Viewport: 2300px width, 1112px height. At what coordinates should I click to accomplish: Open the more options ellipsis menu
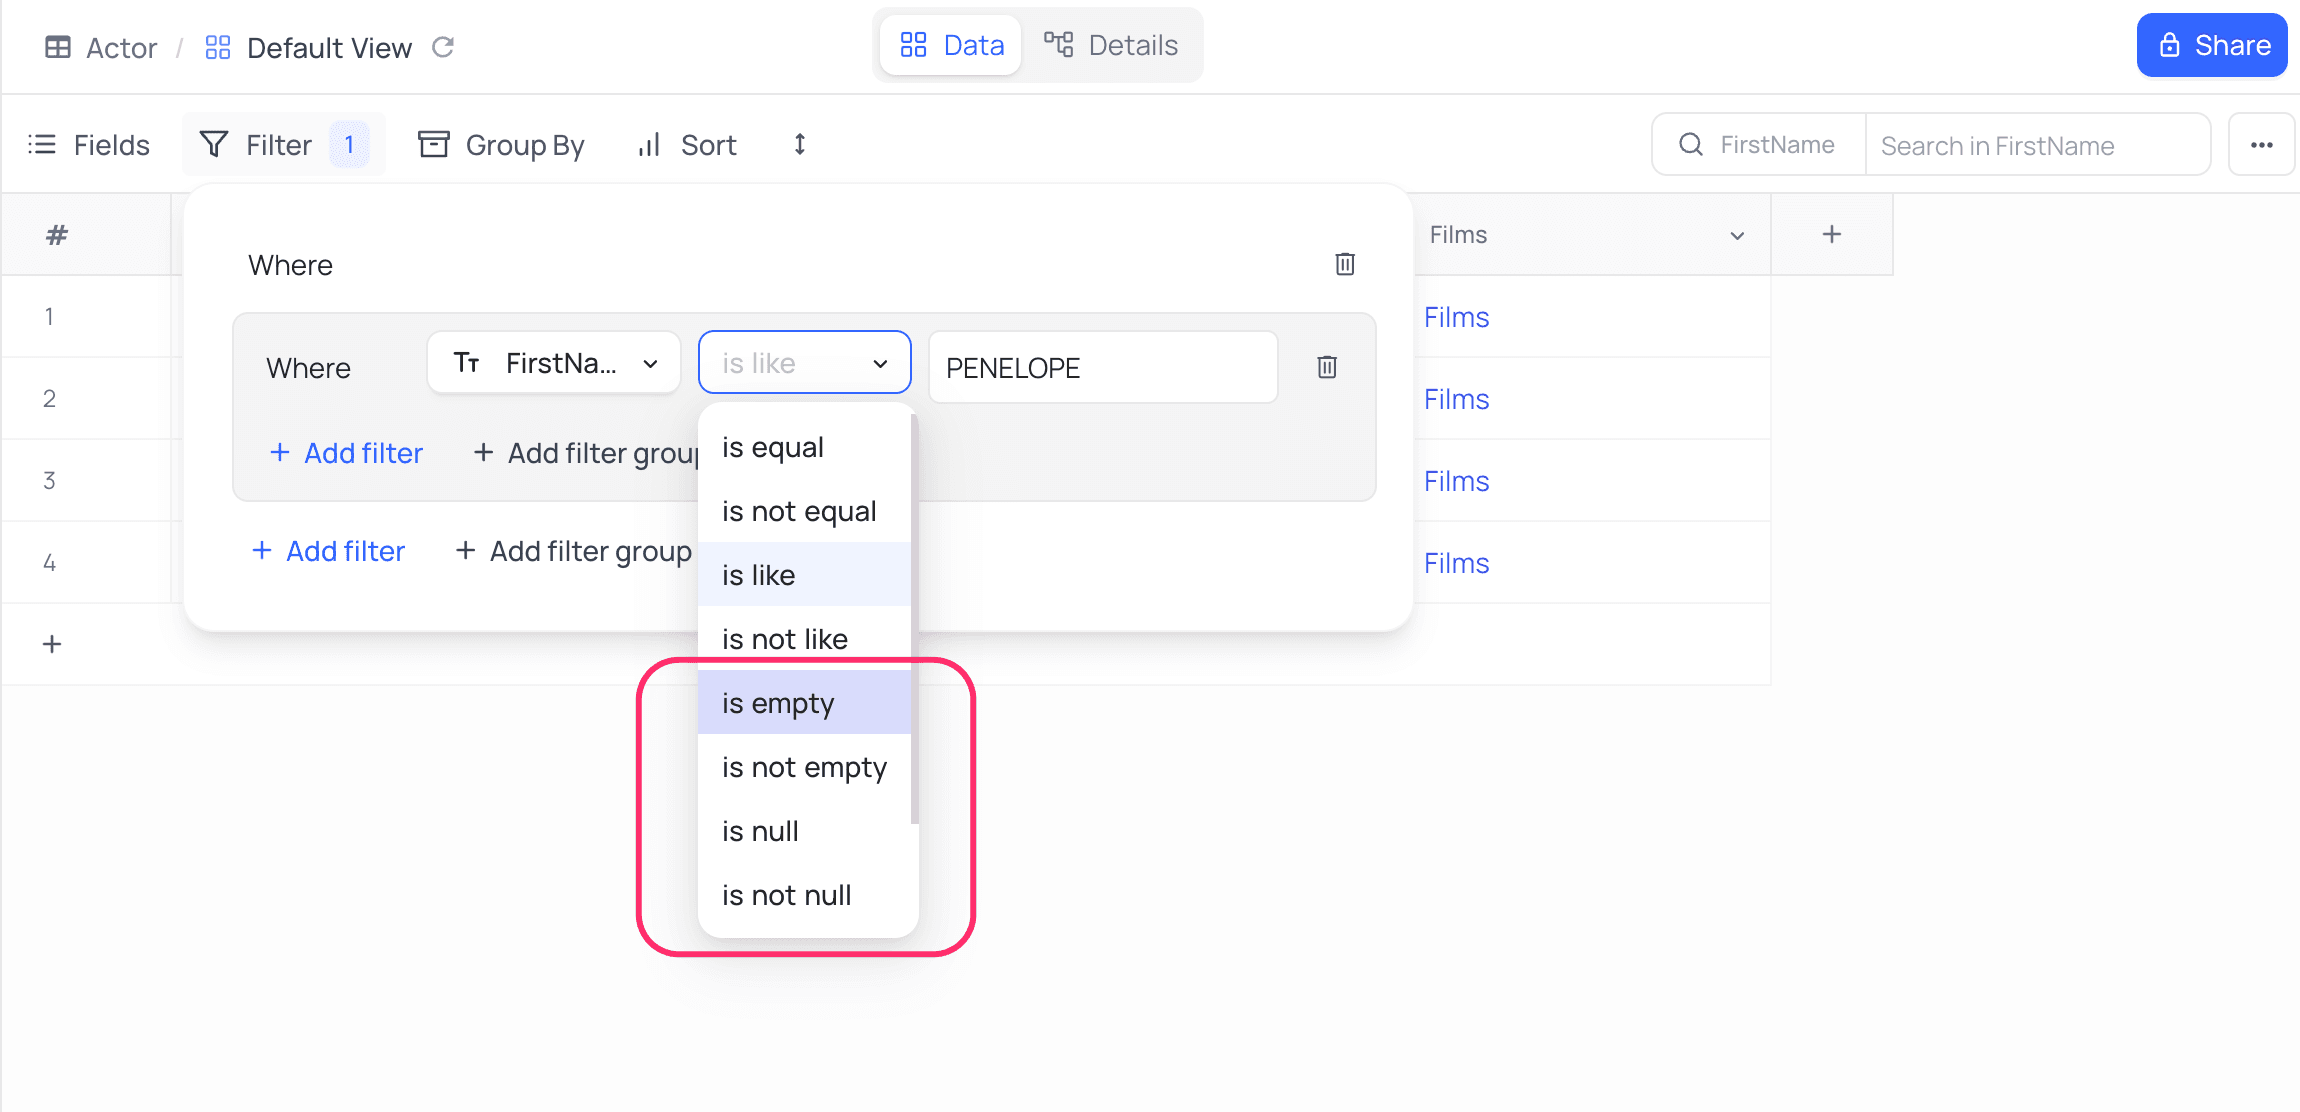(2262, 144)
